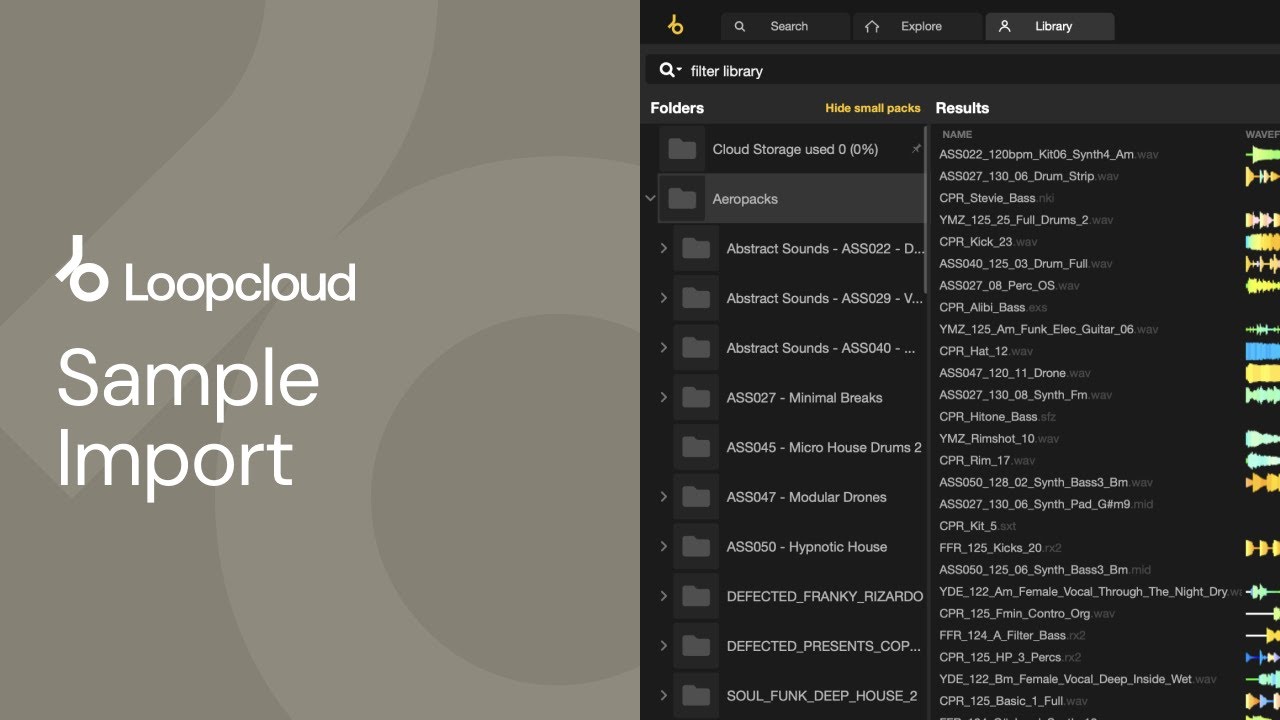Select CPR_Kit_5.sxt file

(x=977, y=526)
